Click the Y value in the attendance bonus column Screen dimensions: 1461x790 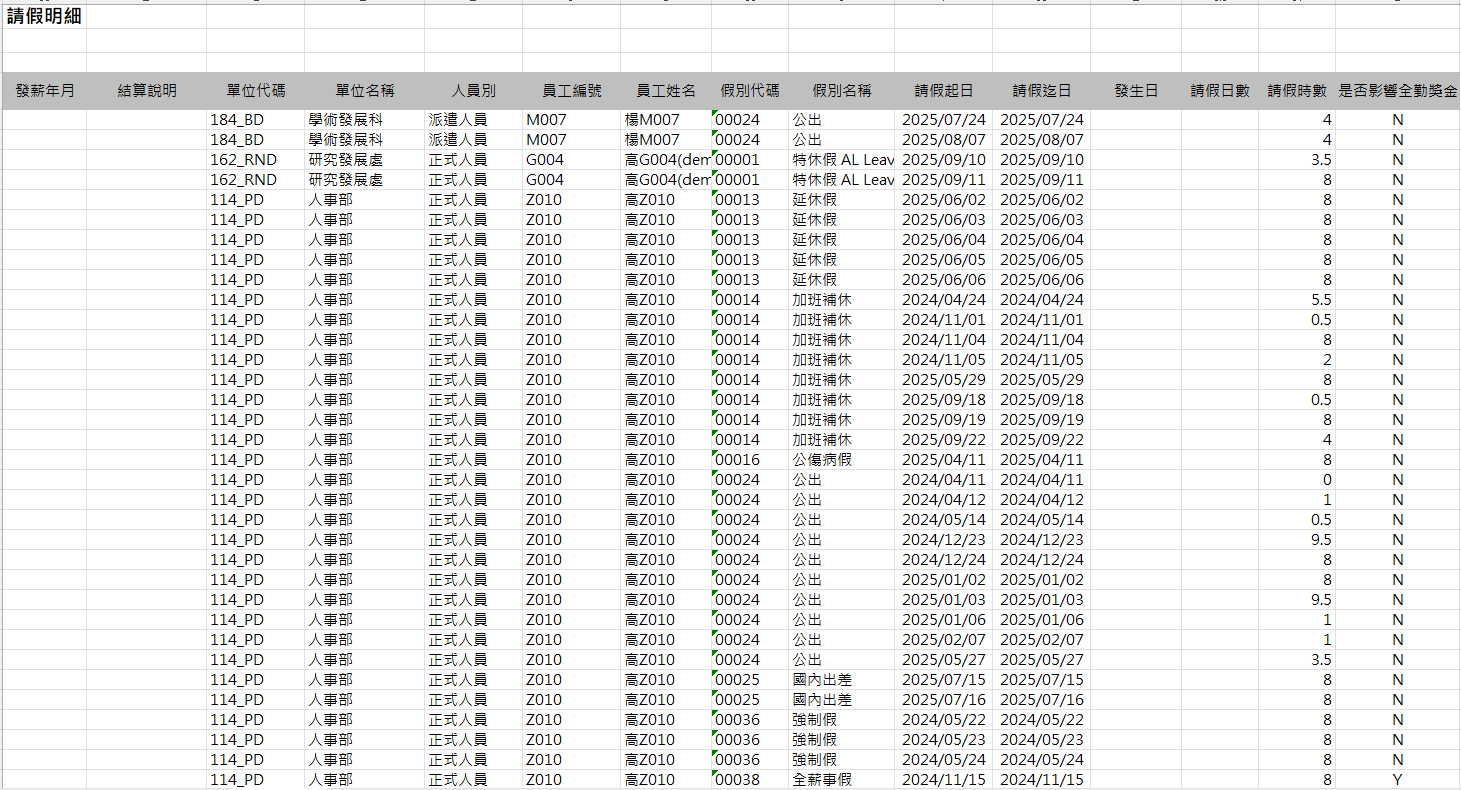click(x=1397, y=780)
